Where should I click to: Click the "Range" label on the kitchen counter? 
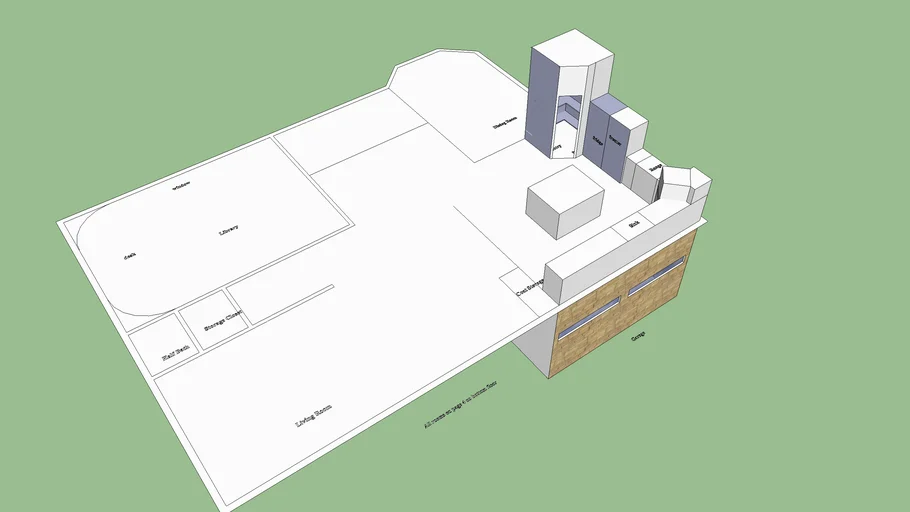[x=655, y=168]
